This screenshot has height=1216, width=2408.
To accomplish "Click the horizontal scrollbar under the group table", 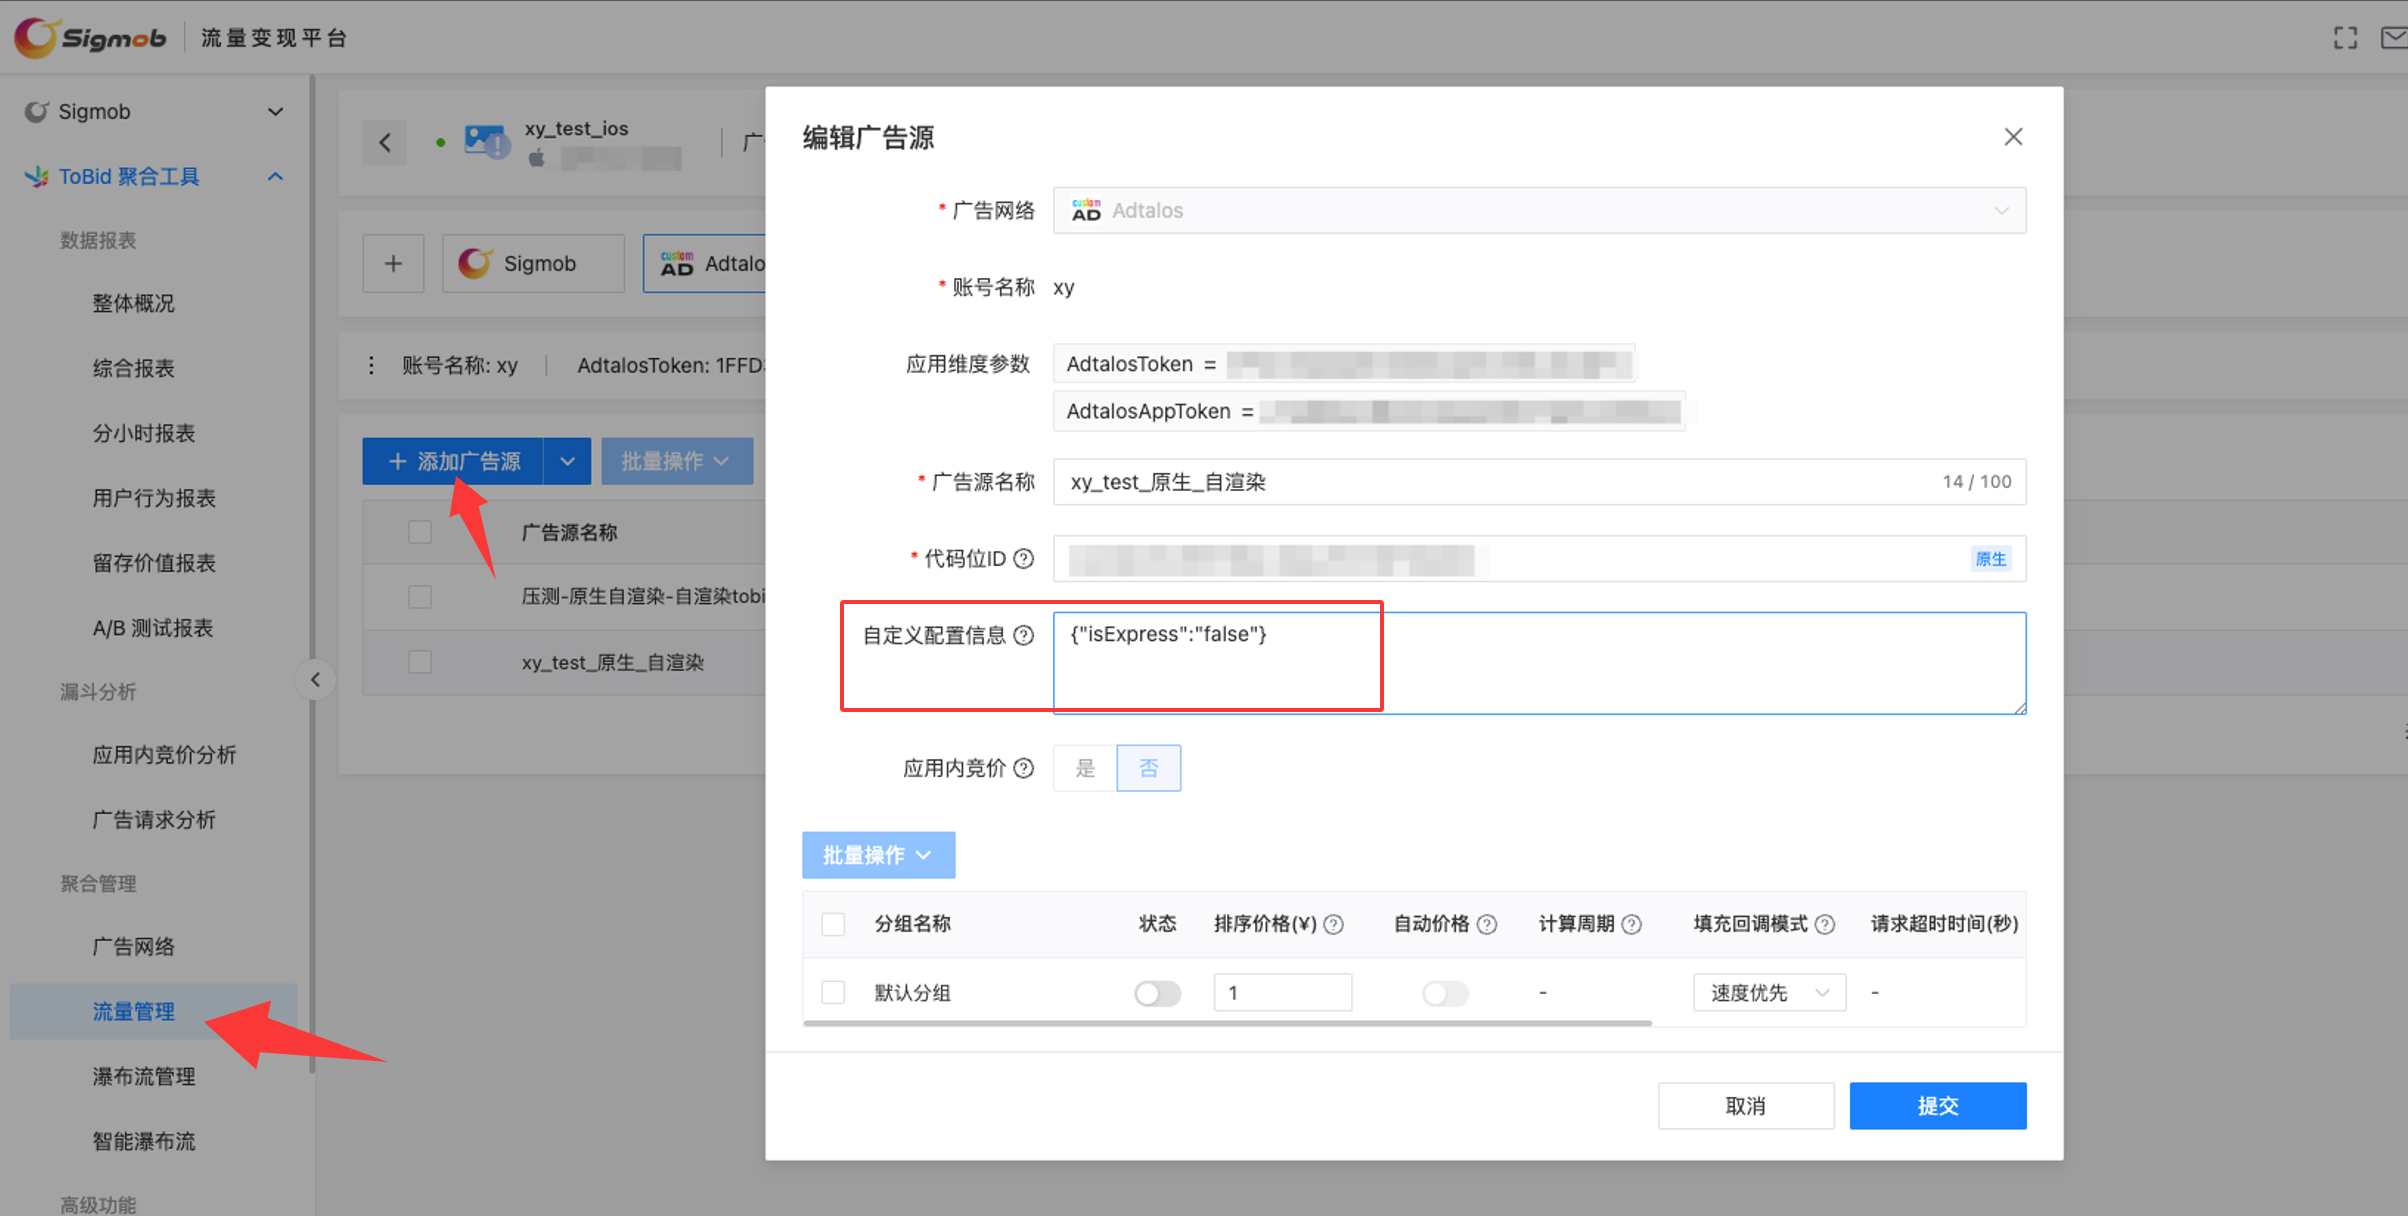I will (x=1227, y=1023).
